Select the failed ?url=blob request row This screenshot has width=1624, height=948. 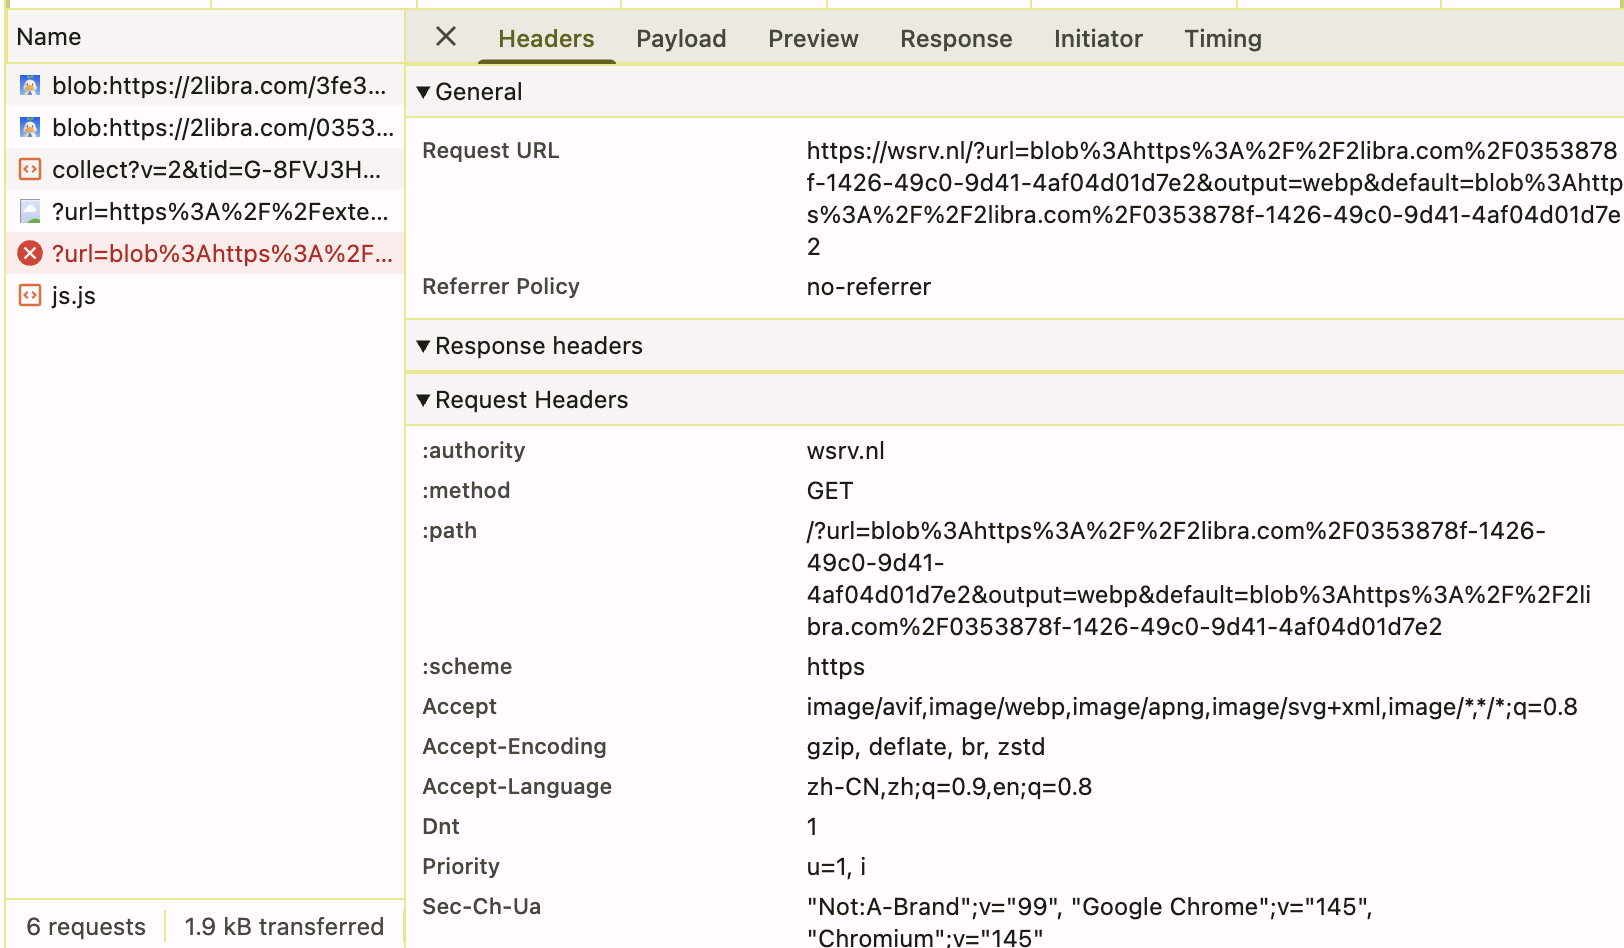pyautogui.click(x=221, y=254)
